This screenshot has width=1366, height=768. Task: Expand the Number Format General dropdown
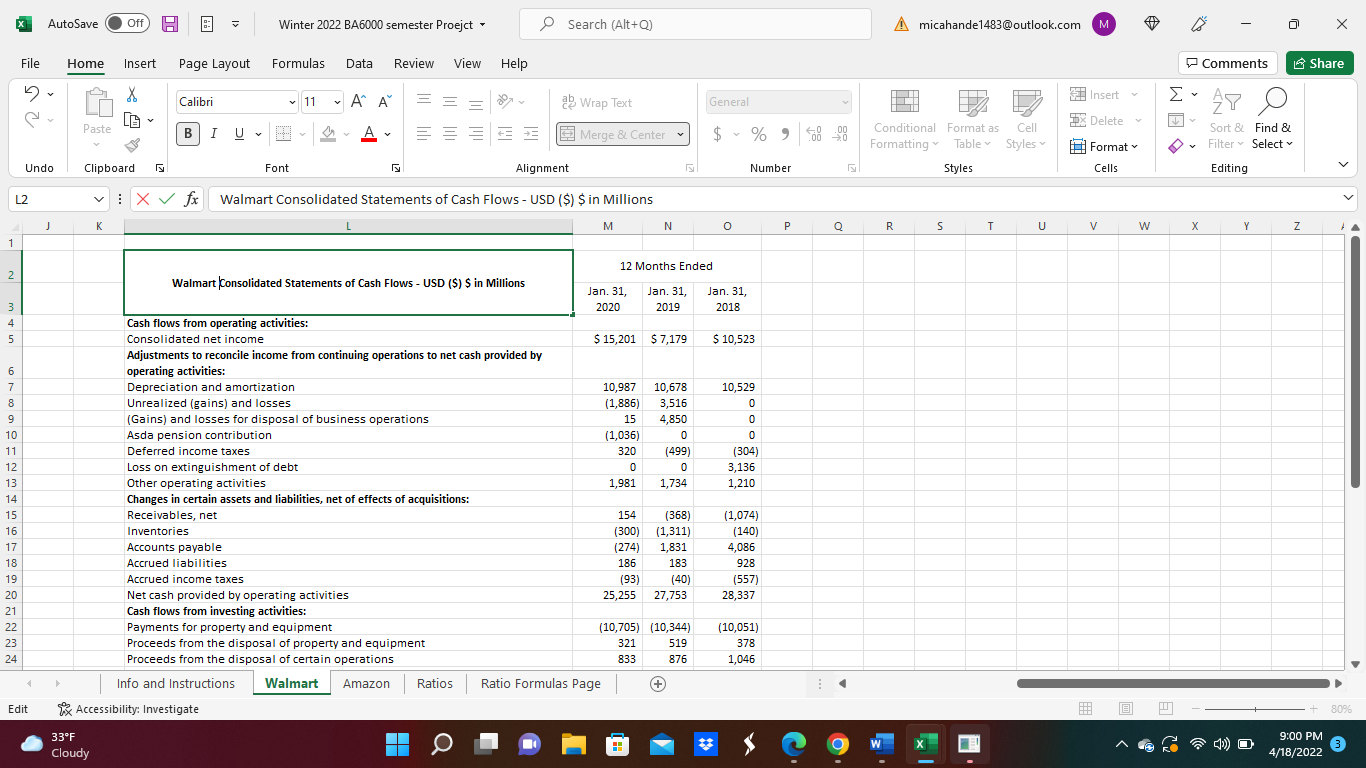coord(845,102)
